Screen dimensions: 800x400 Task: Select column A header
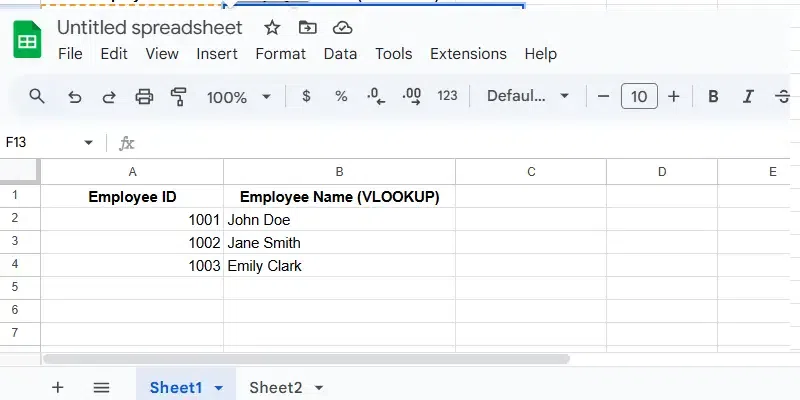(132, 172)
